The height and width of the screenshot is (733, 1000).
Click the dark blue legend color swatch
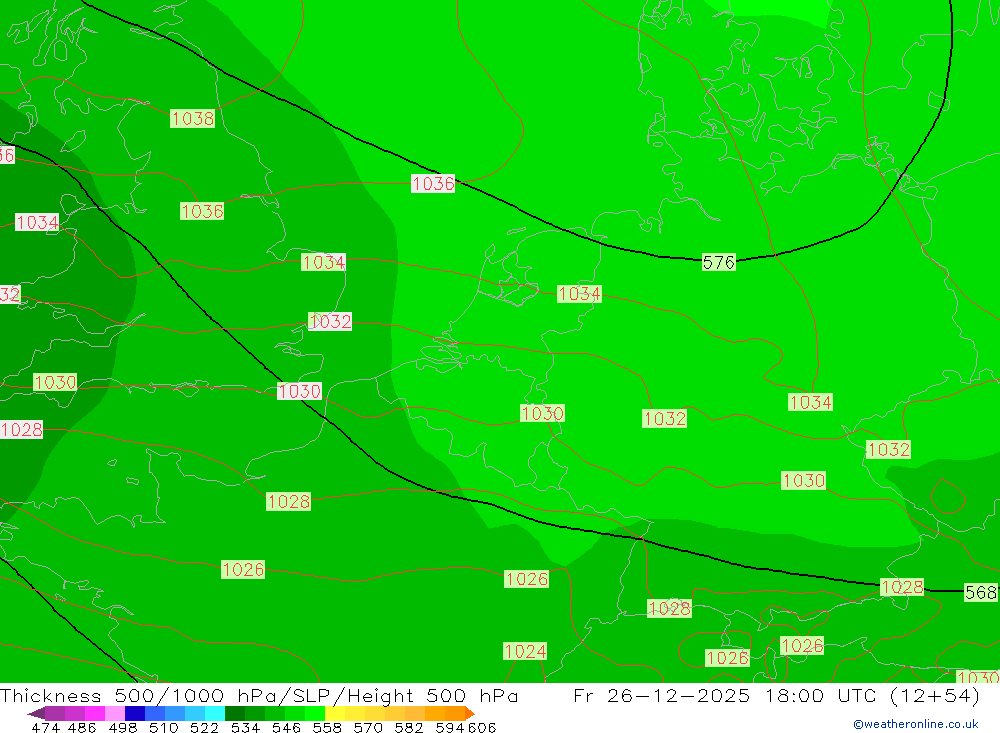pos(135,713)
